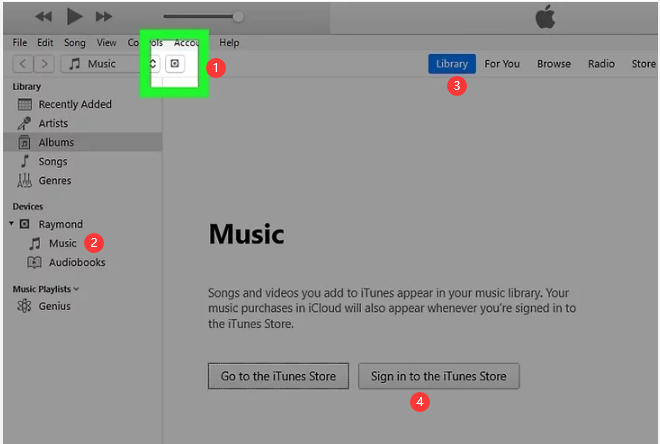Switch to the Store tab
The image size is (660, 444).
(643, 64)
